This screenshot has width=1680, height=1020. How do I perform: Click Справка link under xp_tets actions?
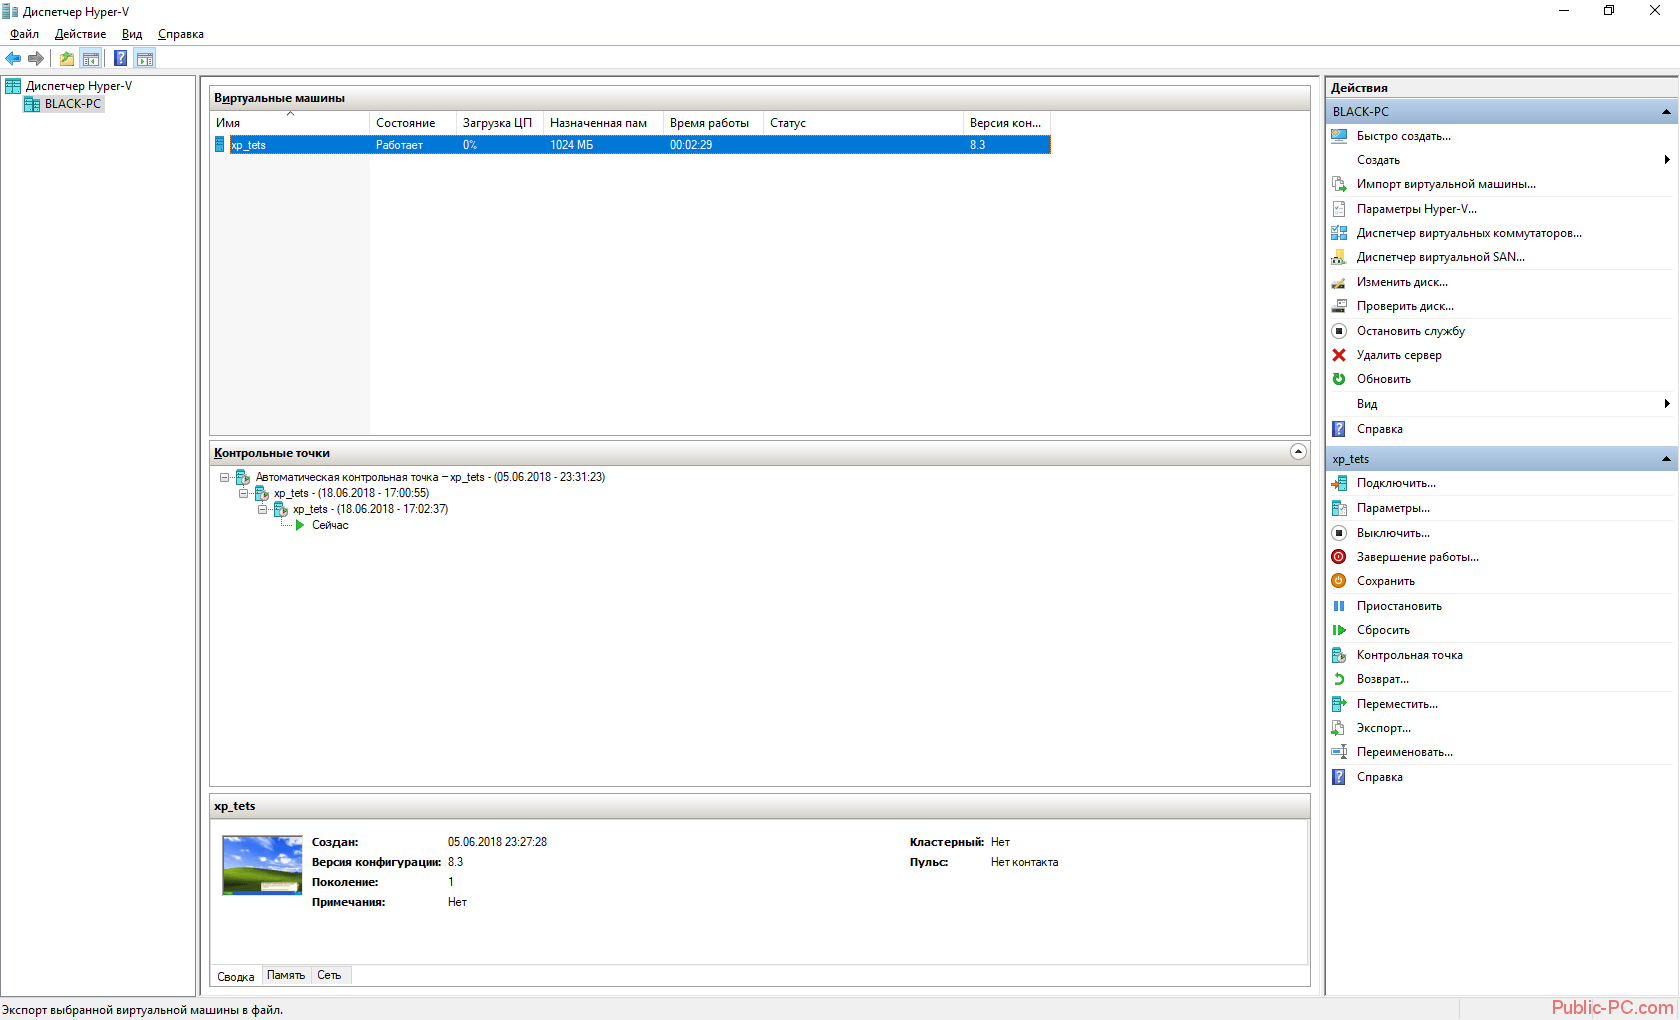[x=1379, y=777]
